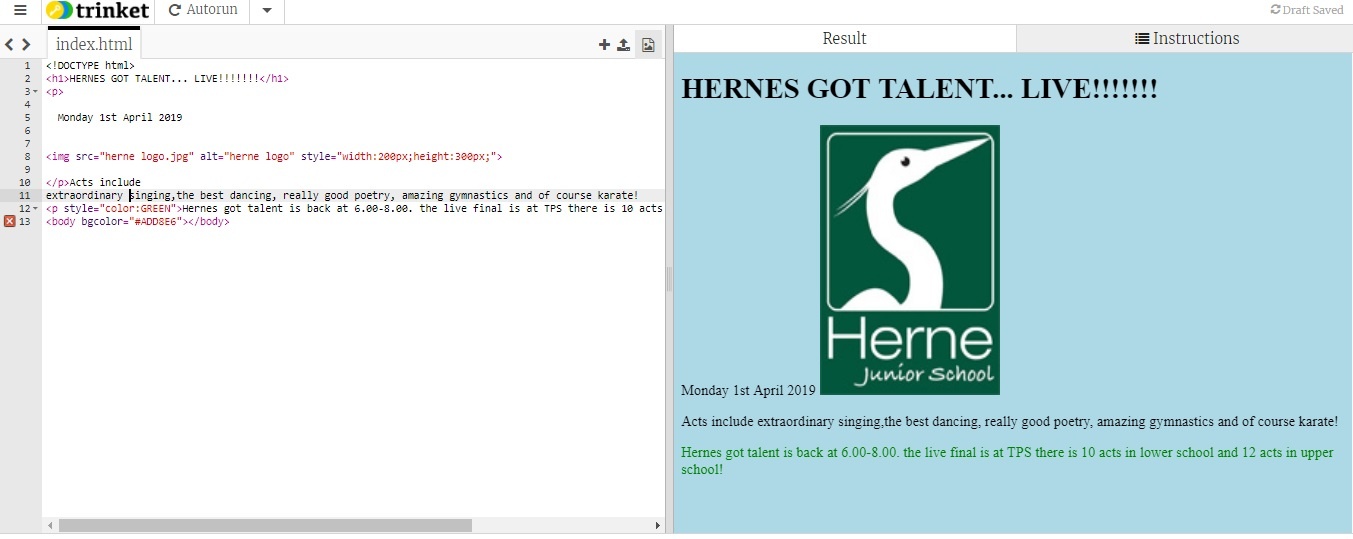Click the h1 code on line 2
This screenshot has height=539, width=1353.
click(167, 78)
